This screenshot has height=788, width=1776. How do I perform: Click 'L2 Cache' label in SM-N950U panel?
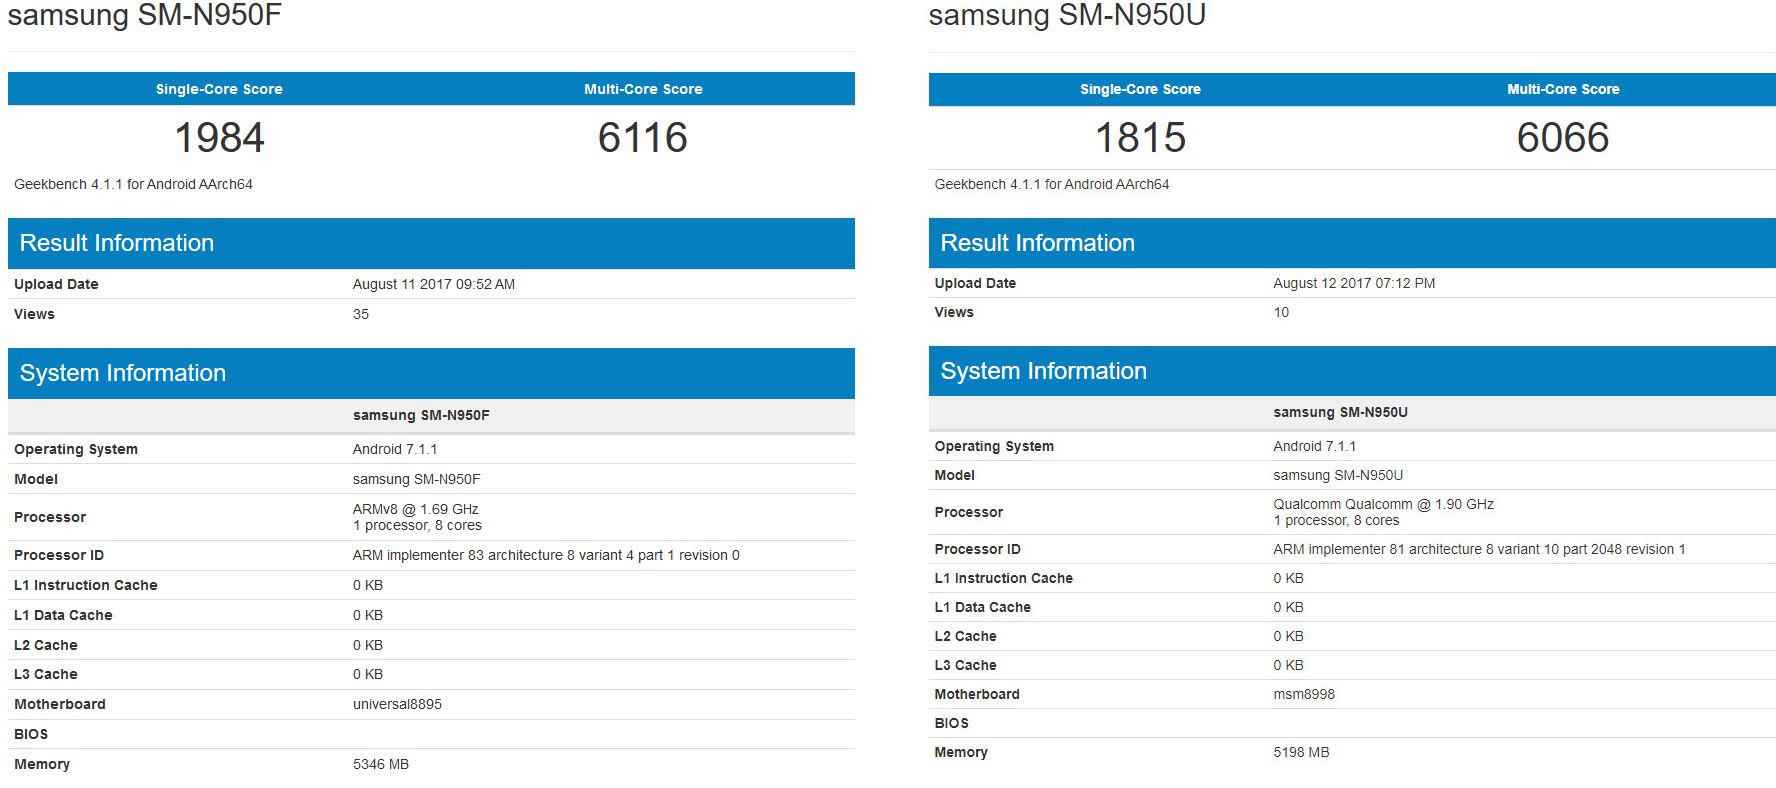coord(966,636)
